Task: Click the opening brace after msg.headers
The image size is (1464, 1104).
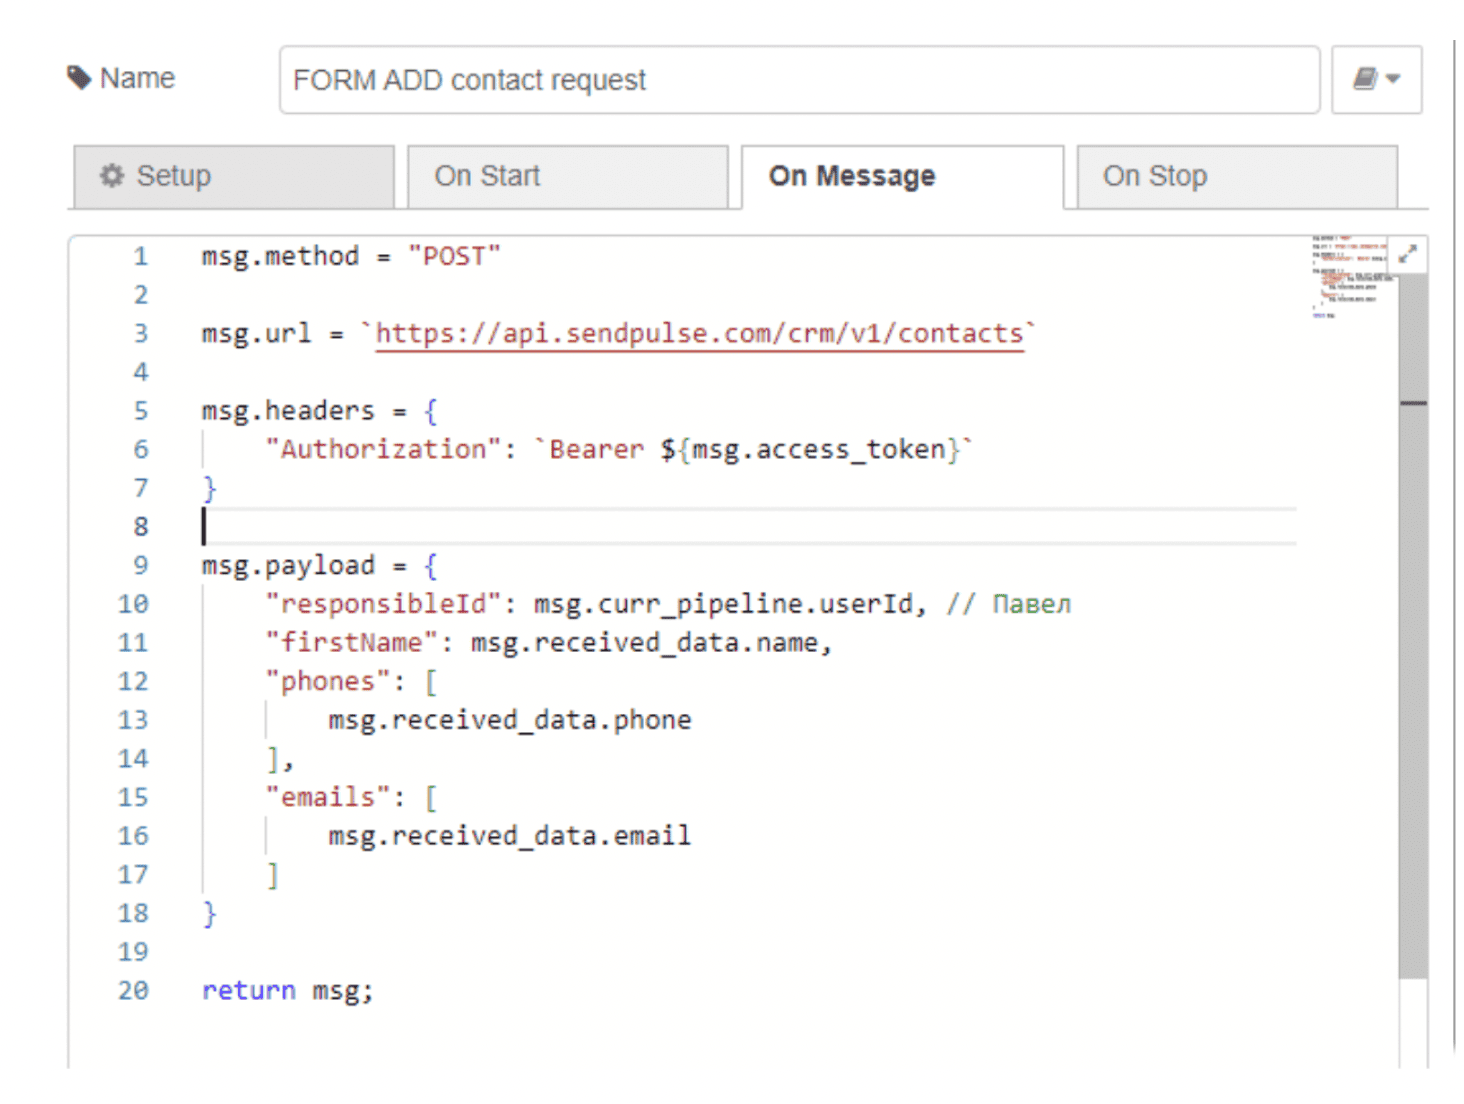Action: [430, 411]
